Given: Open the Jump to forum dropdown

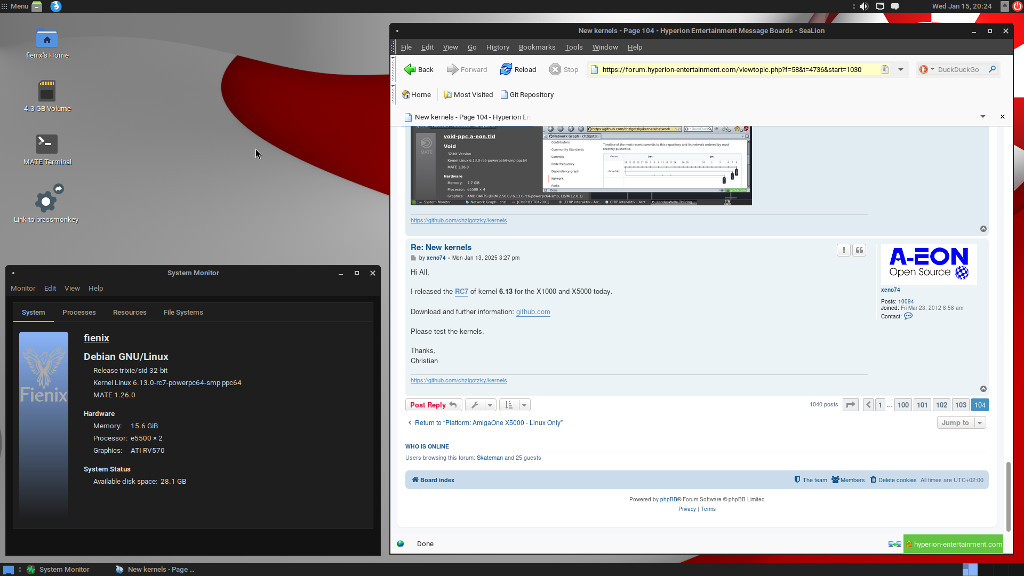Looking at the screenshot, I should tap(961, 423).
